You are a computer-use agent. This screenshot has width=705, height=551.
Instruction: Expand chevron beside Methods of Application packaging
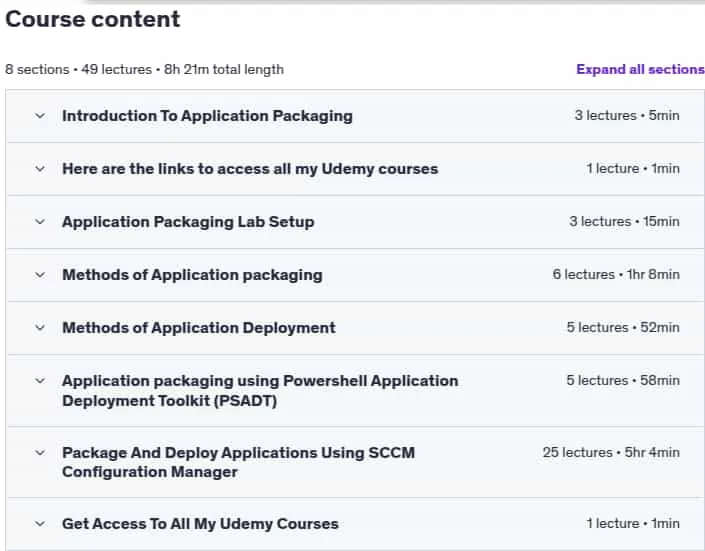tap(40, 275)
